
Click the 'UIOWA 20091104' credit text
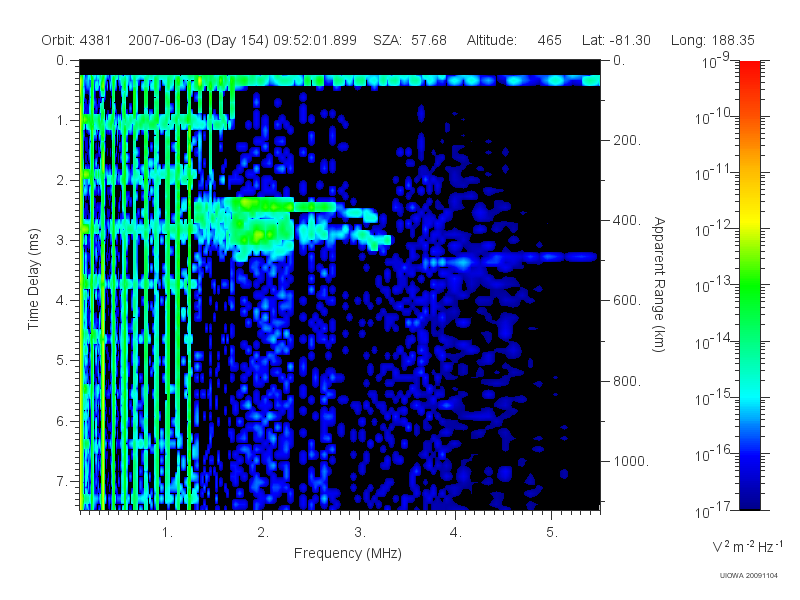pyautogui.click(x=748, y=576)
